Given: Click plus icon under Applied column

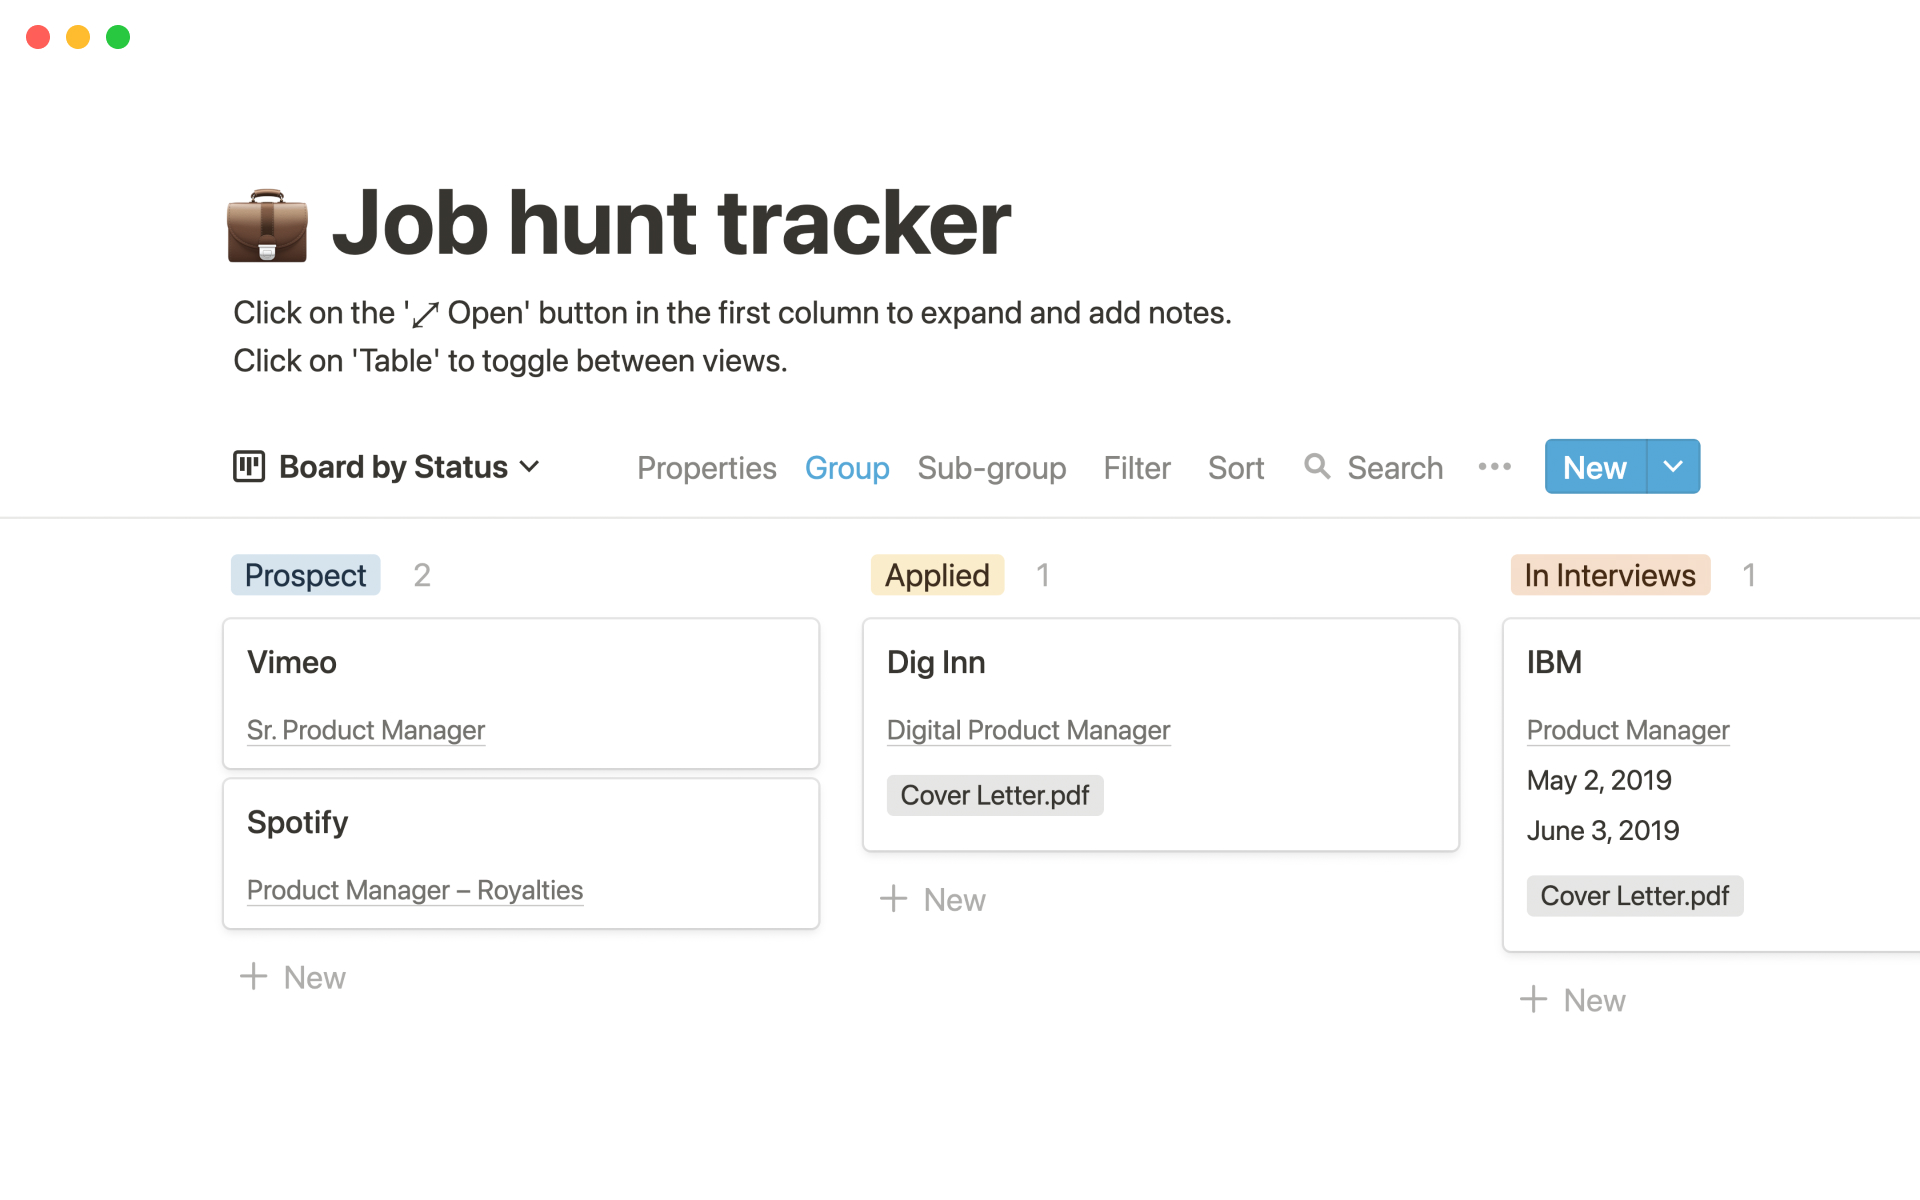Looking at the screenshot, I should pos(893,899).
